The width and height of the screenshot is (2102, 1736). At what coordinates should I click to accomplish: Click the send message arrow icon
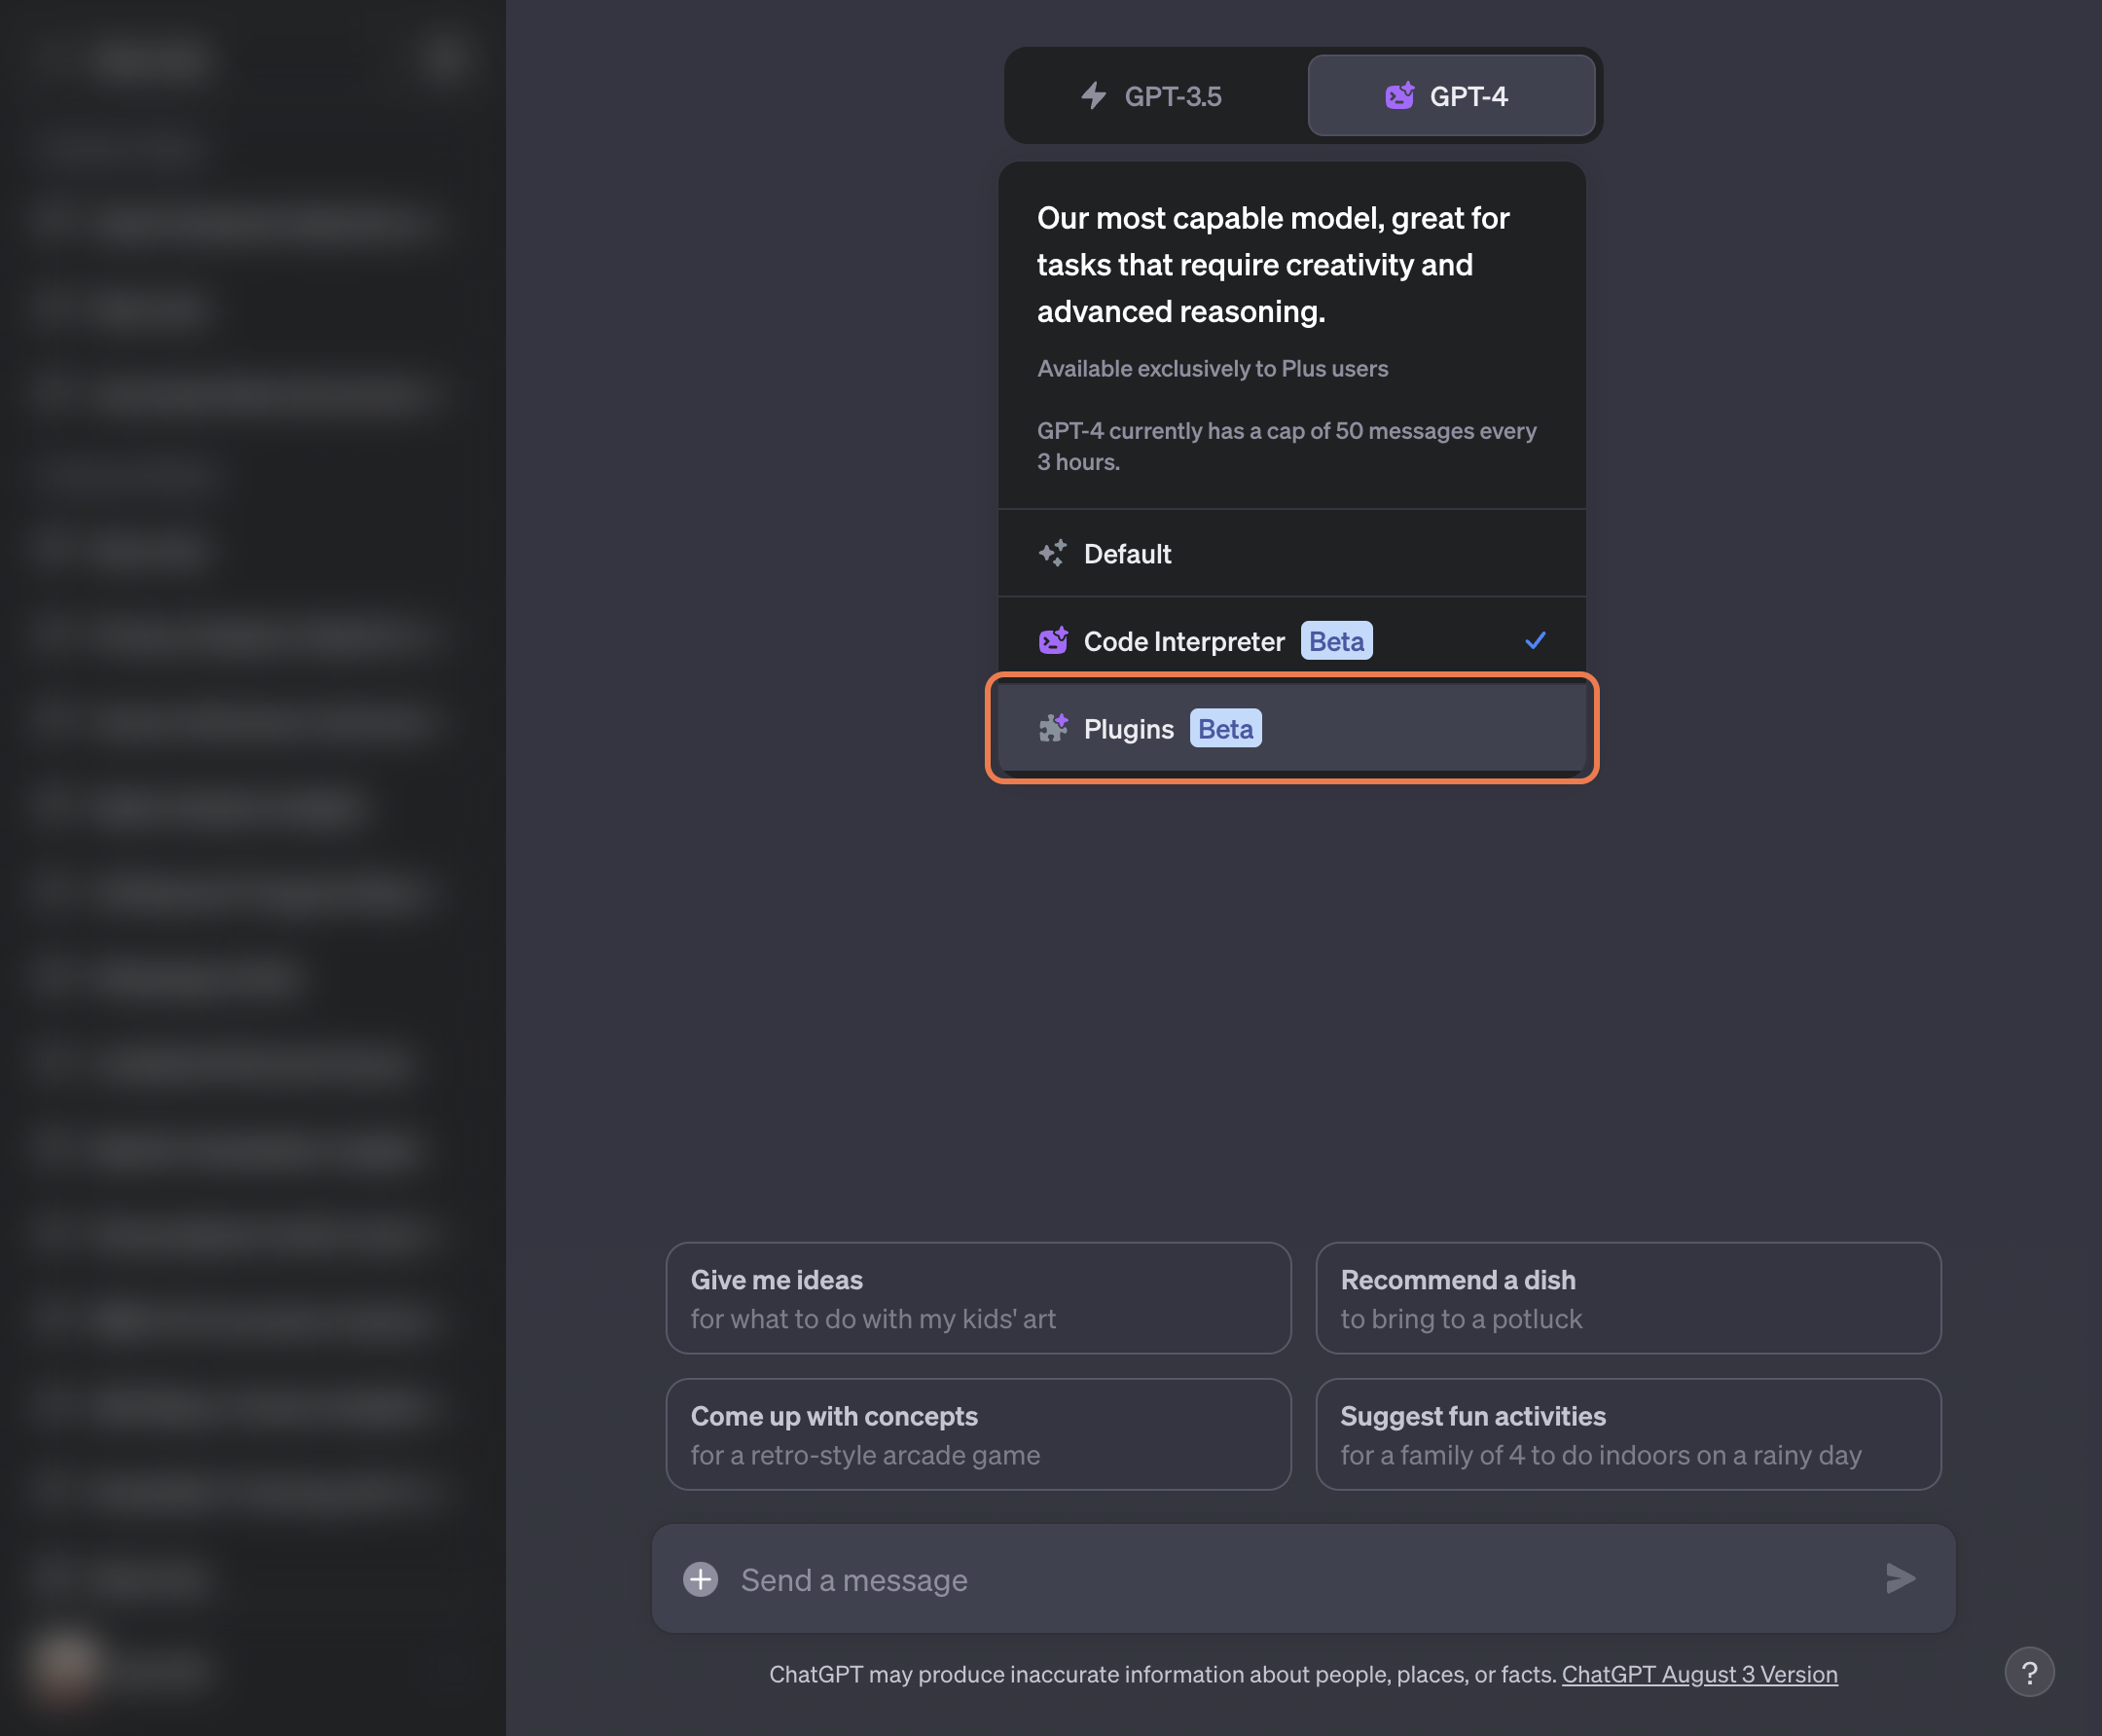[x=1899, y=1579]
